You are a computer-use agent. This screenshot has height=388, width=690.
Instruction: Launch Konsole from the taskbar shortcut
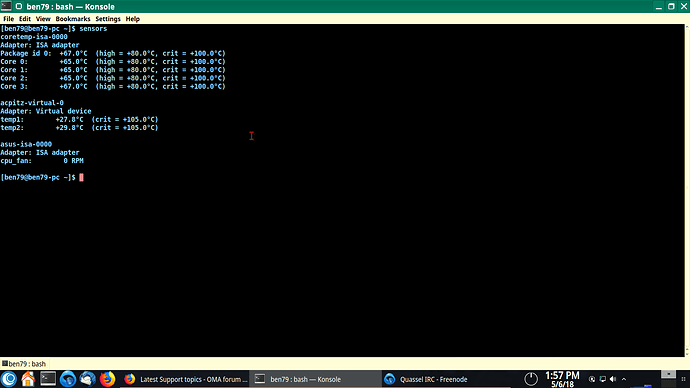pos(48,379)
